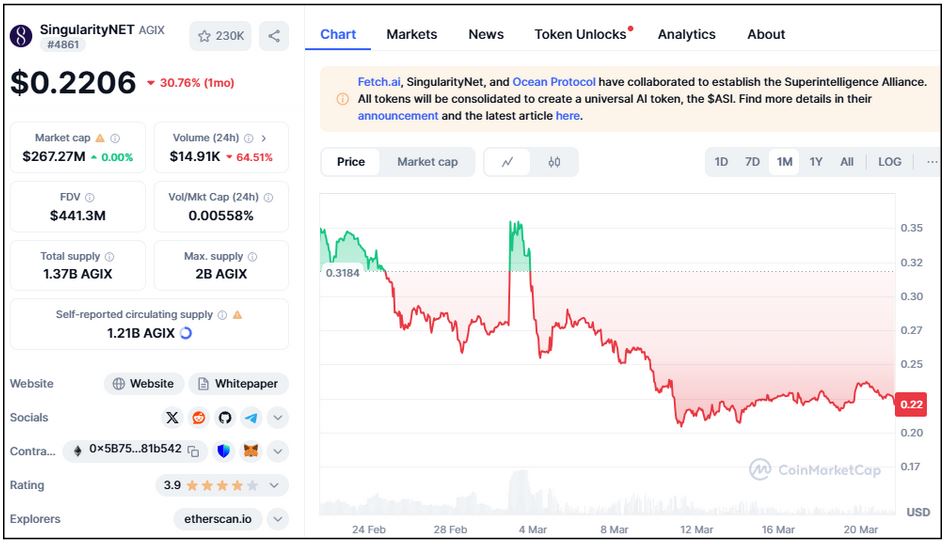
Task: Toggle LOG scale on chart
Action: click(890, 162)
